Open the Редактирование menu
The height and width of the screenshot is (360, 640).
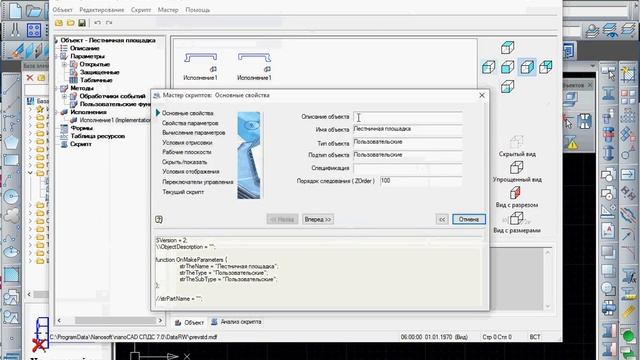click(x=102, y=9)
